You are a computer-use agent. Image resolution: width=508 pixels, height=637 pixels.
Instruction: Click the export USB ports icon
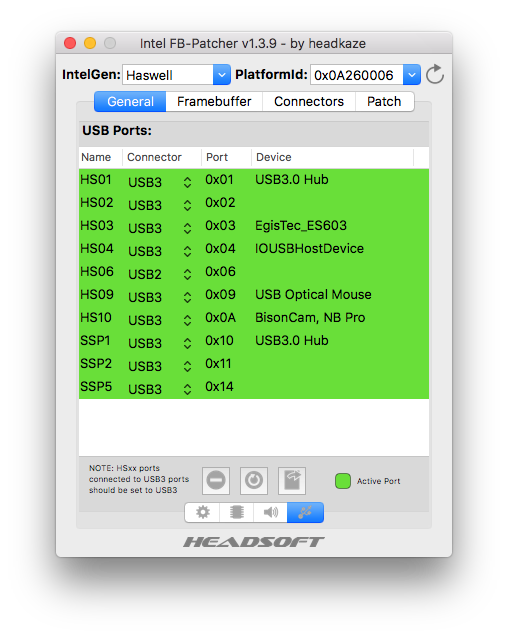coord(292,481)
